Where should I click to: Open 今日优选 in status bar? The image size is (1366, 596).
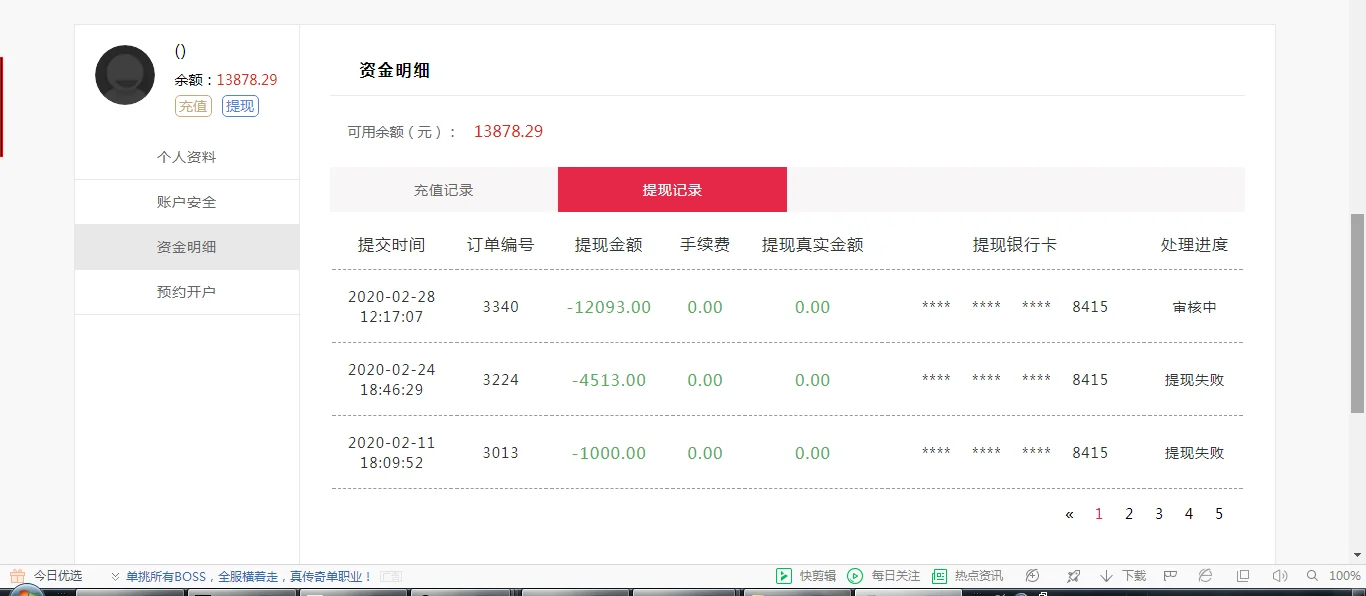pos(58,576)
